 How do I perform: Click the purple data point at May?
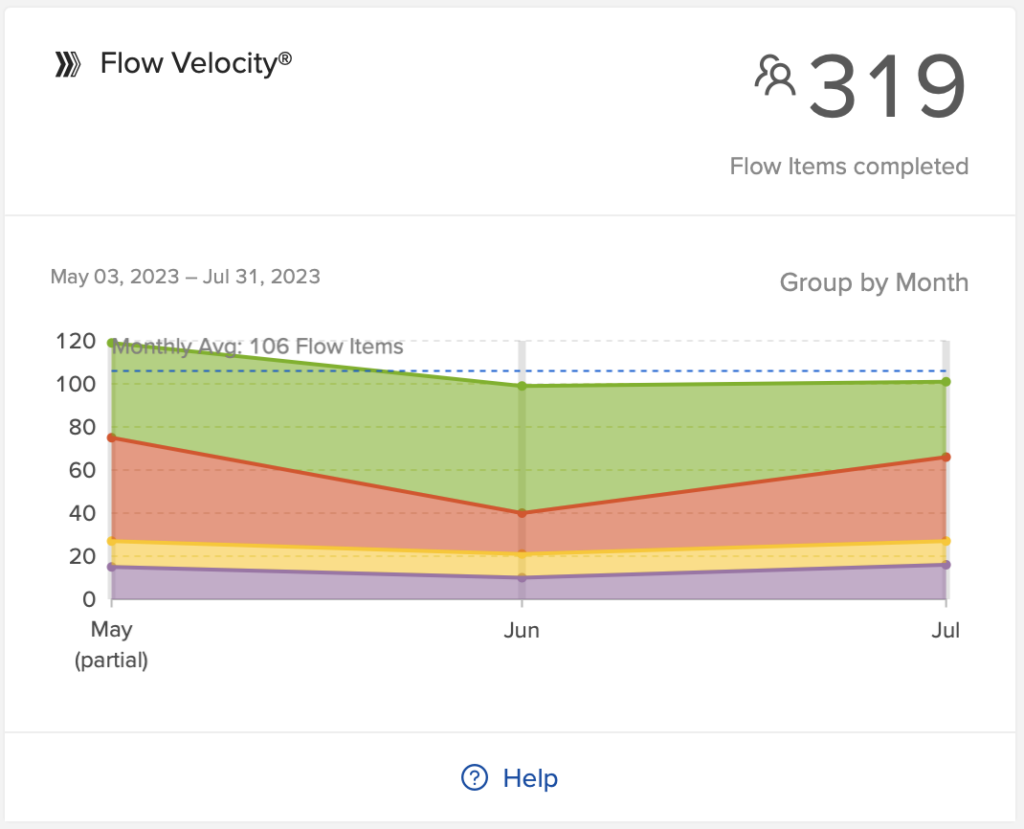(111, 567)
